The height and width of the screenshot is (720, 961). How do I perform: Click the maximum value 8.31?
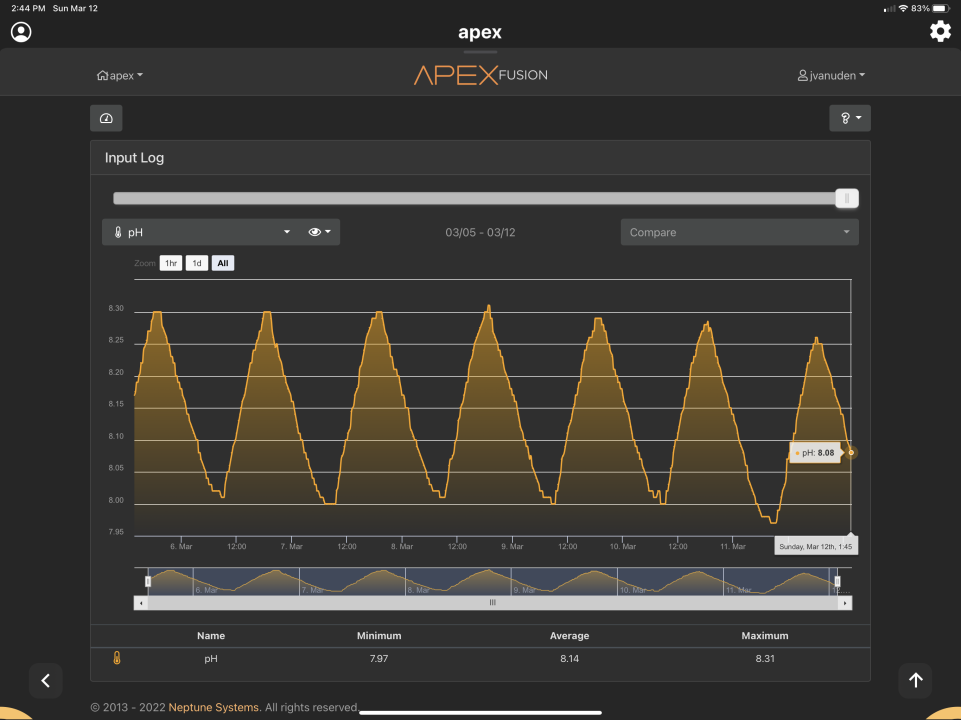click(x=765, y=659)
